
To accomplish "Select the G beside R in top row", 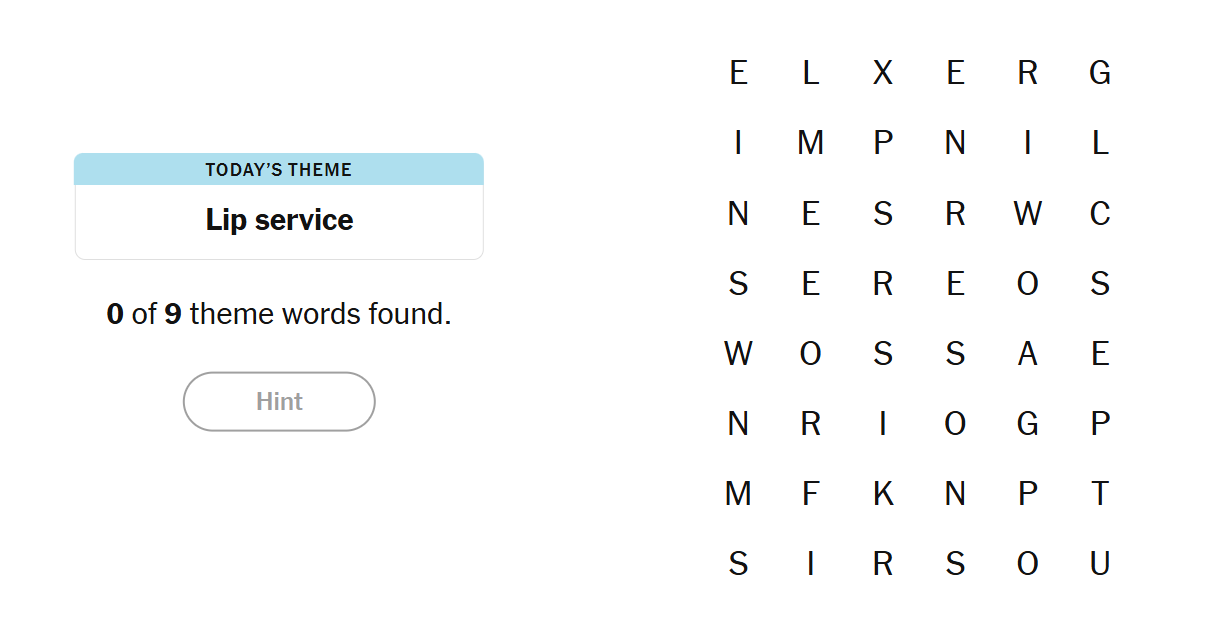I will [x=1100, y=73].
